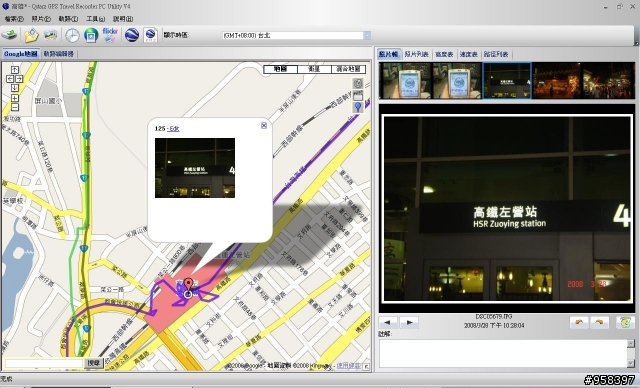The width and height of the screenshot is (640, 388).
Task: Click the photo comment text box
Action: (503, 353)
